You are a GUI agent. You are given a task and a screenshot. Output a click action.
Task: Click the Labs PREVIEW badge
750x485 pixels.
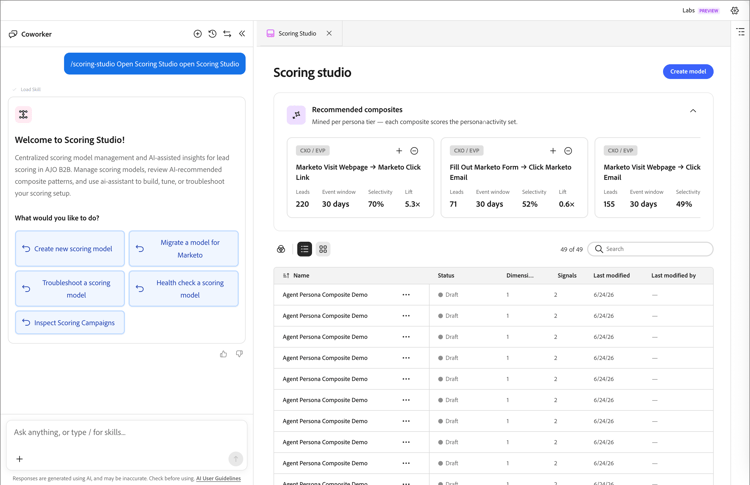click(708, 11)
